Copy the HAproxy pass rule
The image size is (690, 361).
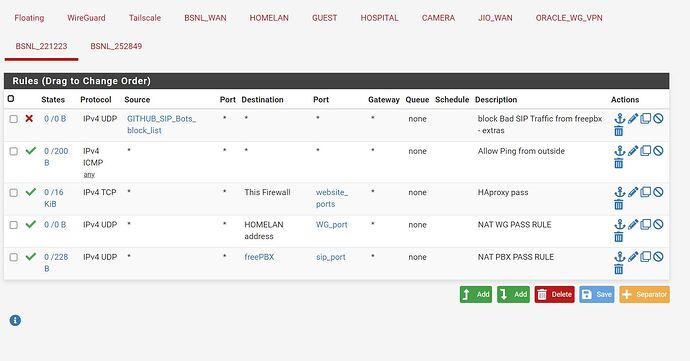pyautogui.click(x=646, y=192)
